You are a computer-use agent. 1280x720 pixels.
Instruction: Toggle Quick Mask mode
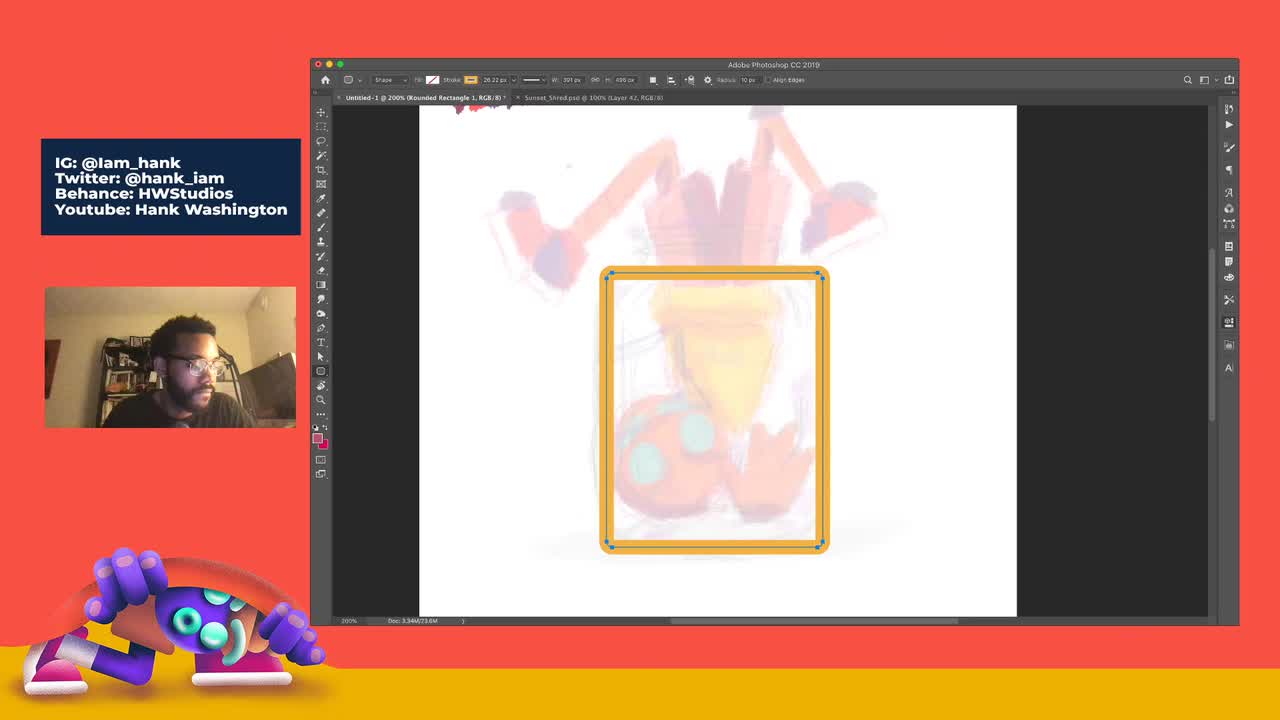point(321,460)
